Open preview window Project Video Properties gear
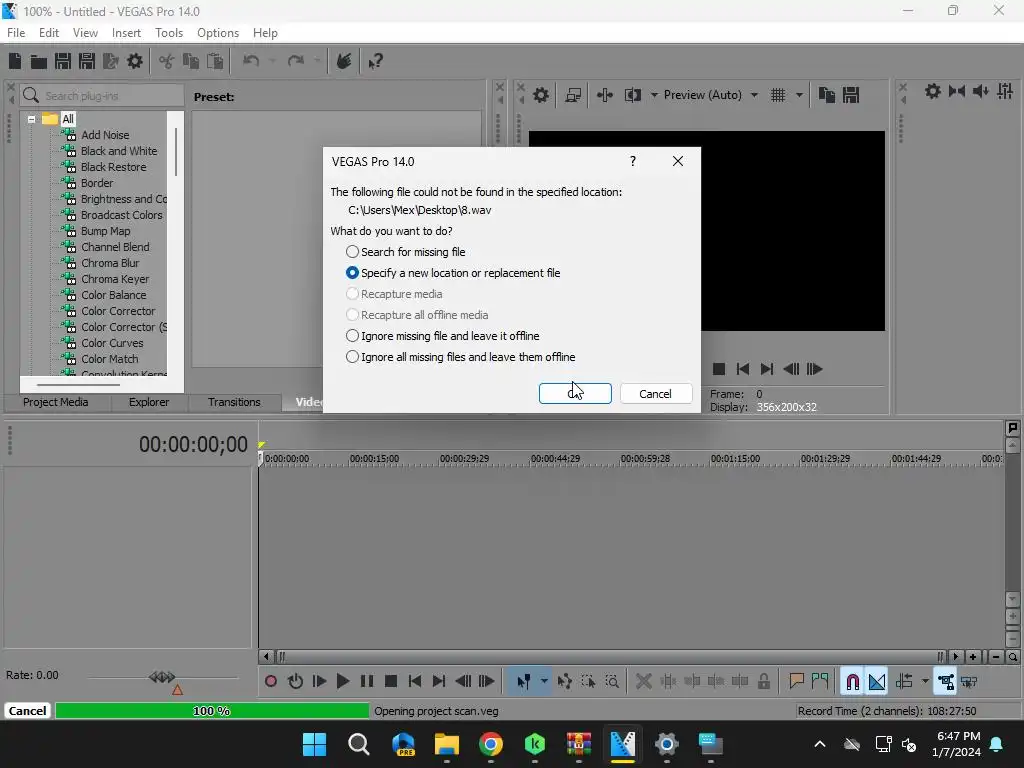The width and height of the screenshot is (1024, 768). [x=541, y=95]
